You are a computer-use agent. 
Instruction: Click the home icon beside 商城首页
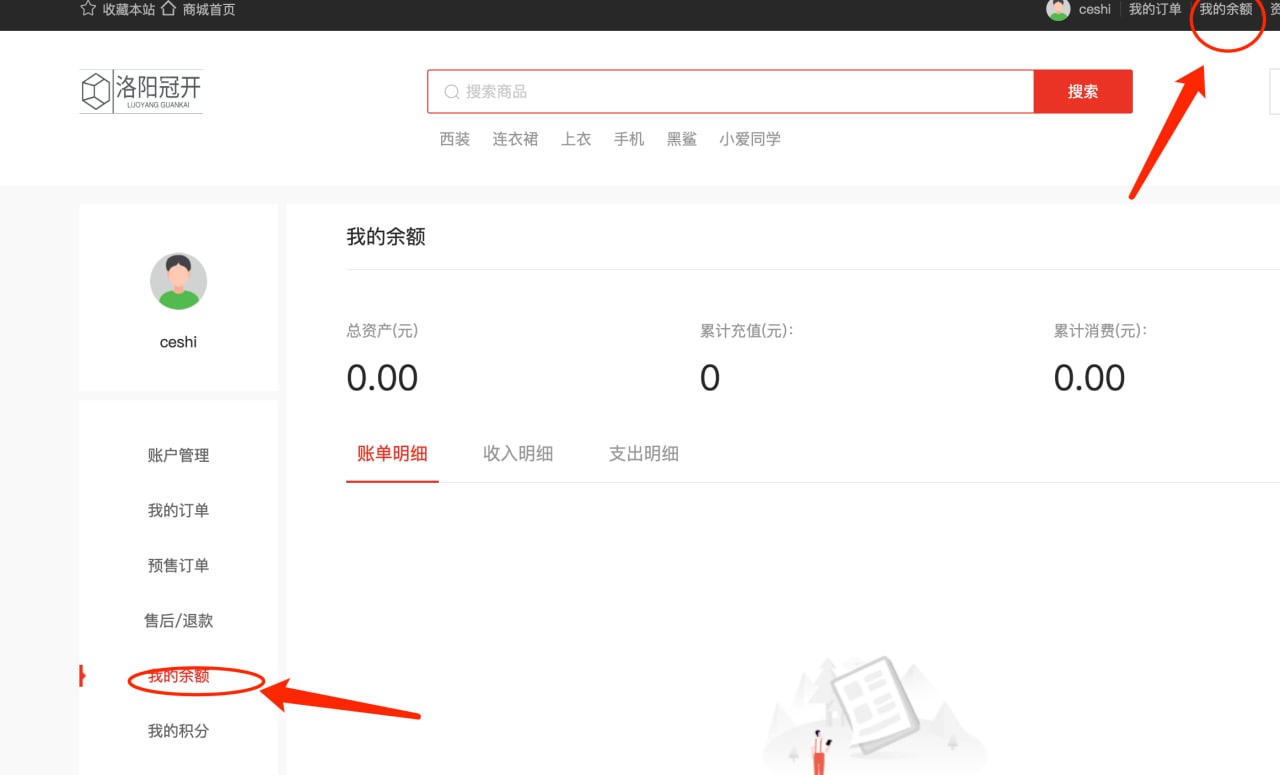(168, 9)
